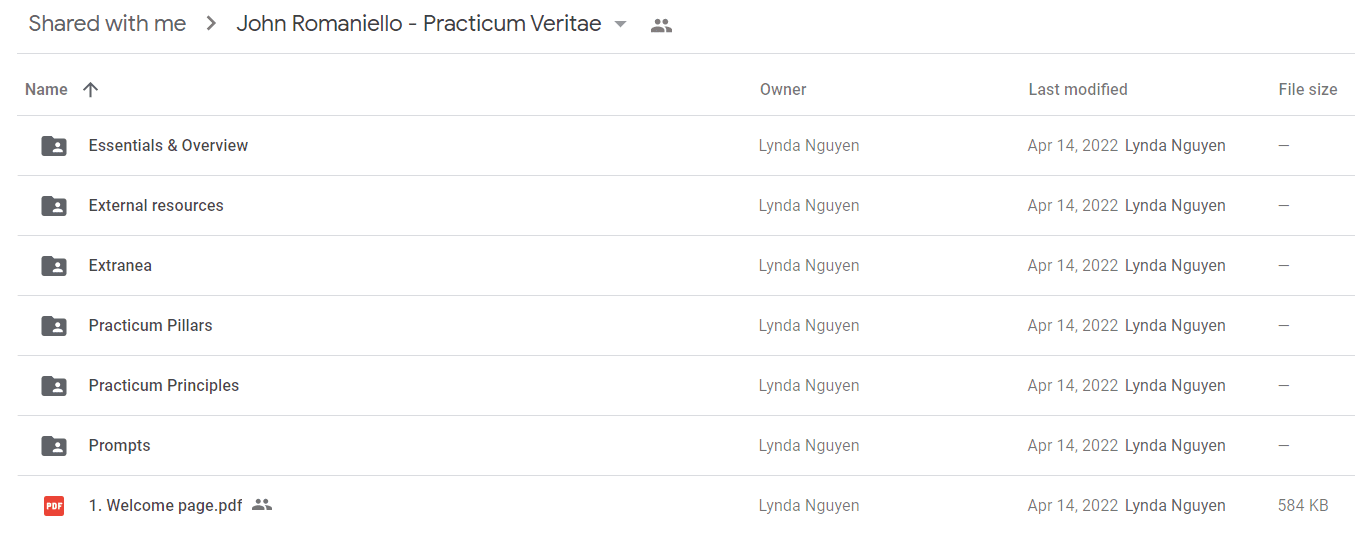Click the External resources folder icon
Image resolution: width=1355 pixels, height=535 pixels.
[x=54, y=206]
